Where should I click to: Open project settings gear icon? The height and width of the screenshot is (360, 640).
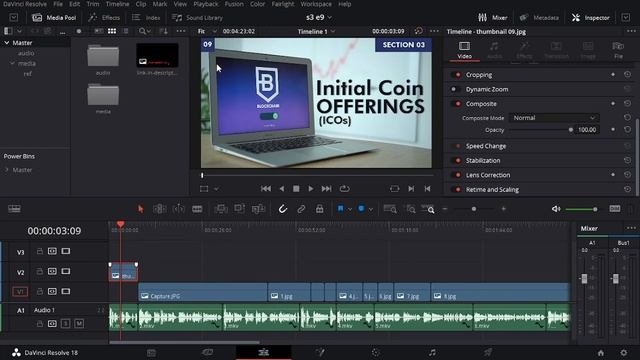[624, 353]
